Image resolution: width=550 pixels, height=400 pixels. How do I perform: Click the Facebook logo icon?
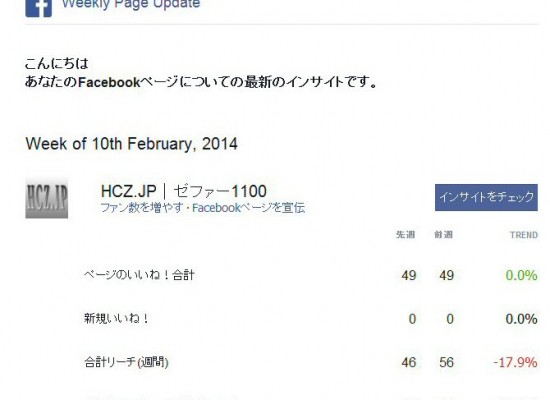(39, 7)
